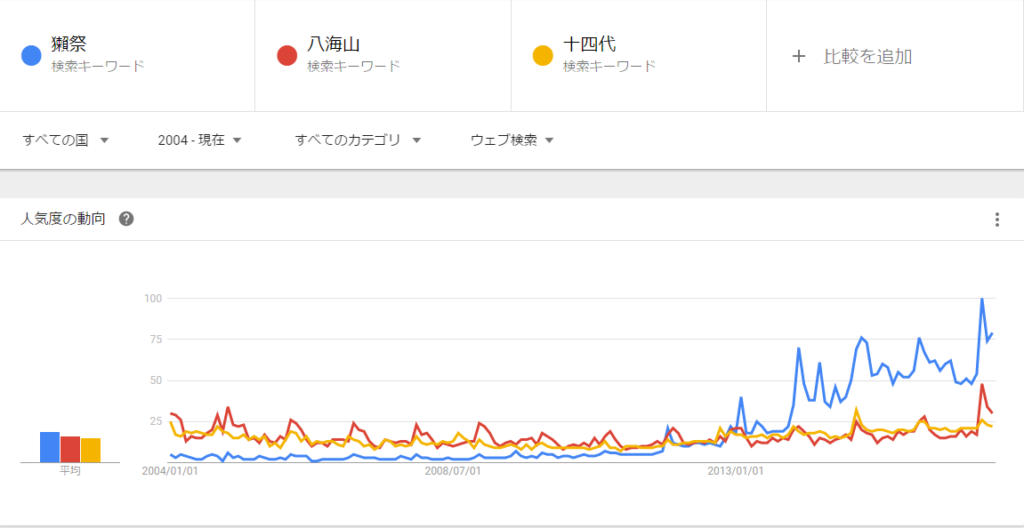The height and width of the screenshot is (528, 1024).
Task: Click the plus icon to add comparison
Action: 798,56
